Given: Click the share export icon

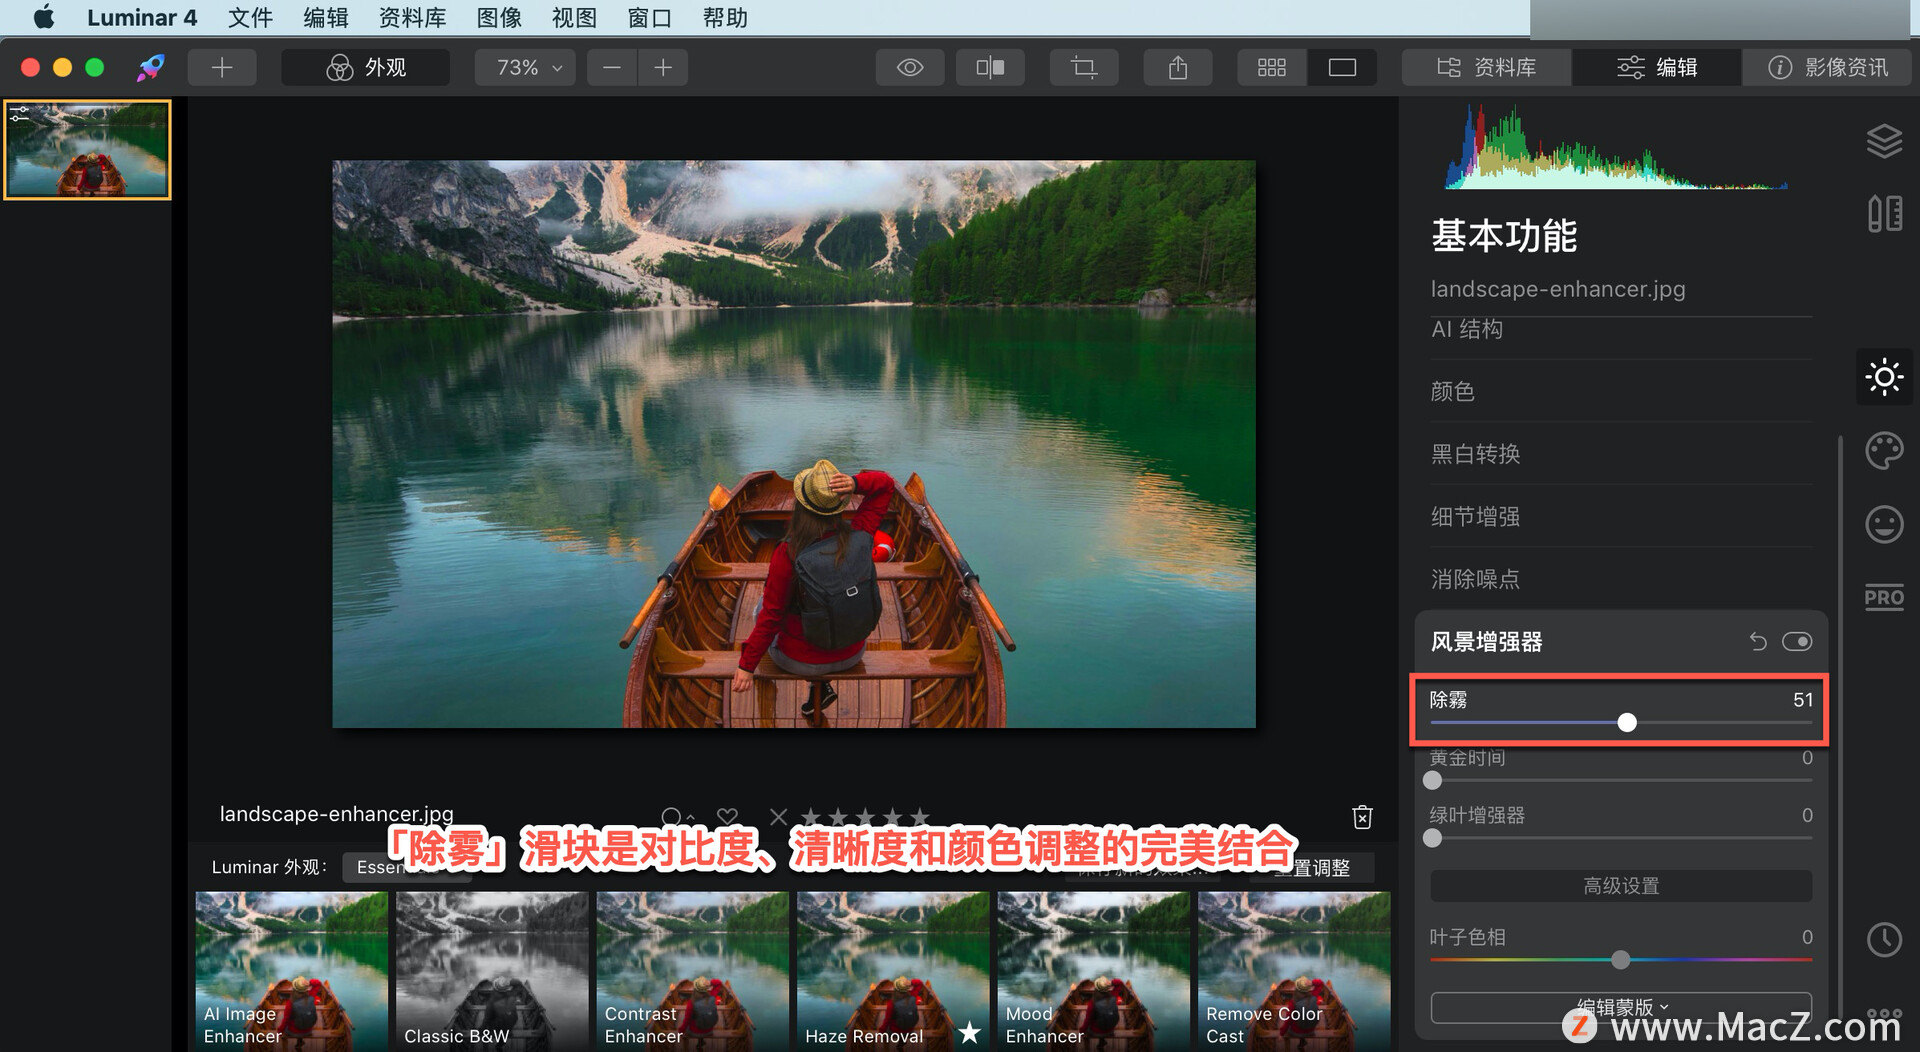Looking at the screenshot, I should tap(1178, 67).
